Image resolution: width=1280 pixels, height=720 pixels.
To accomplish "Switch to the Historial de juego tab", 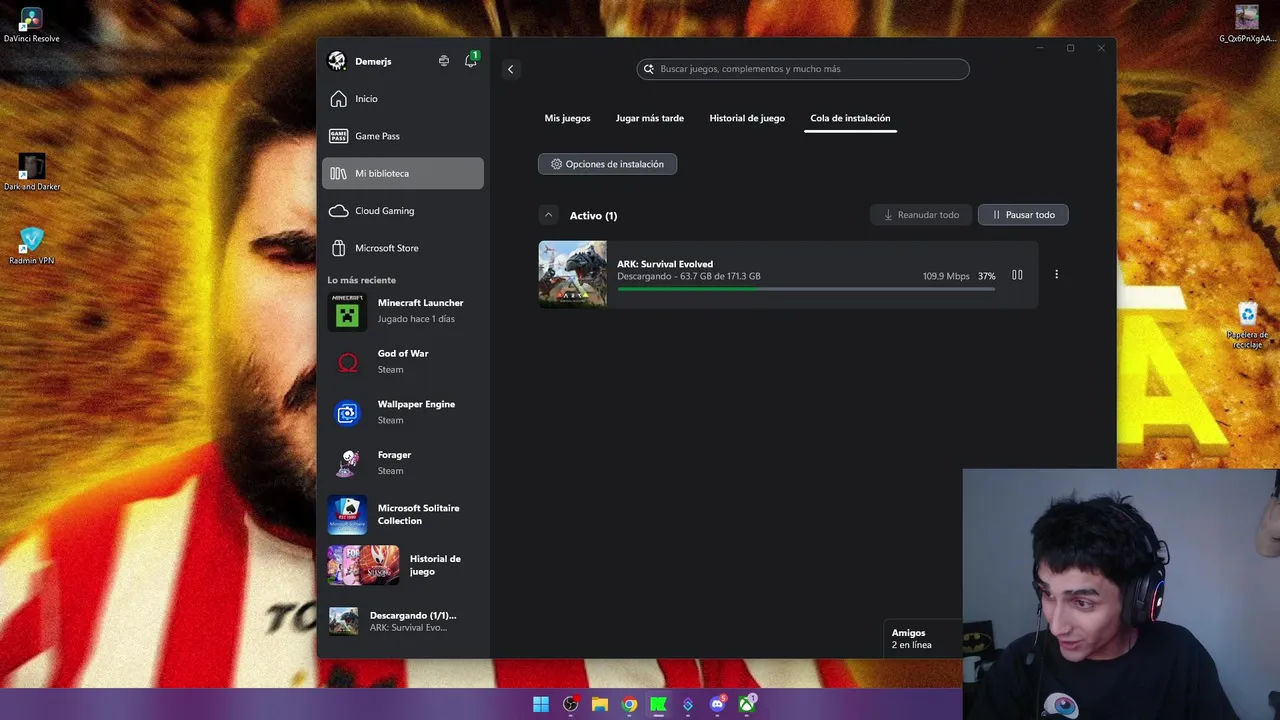I will [x=747, y=118].
